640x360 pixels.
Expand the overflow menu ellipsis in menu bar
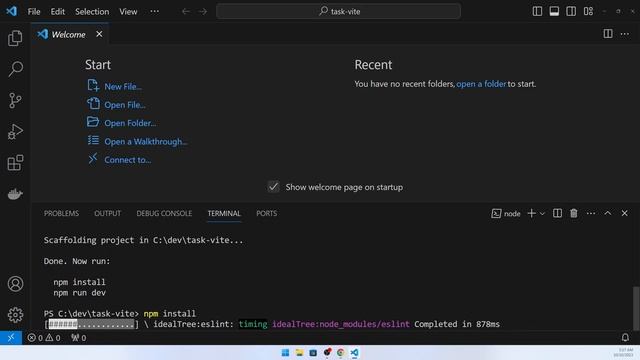click(x=155, y=11)
